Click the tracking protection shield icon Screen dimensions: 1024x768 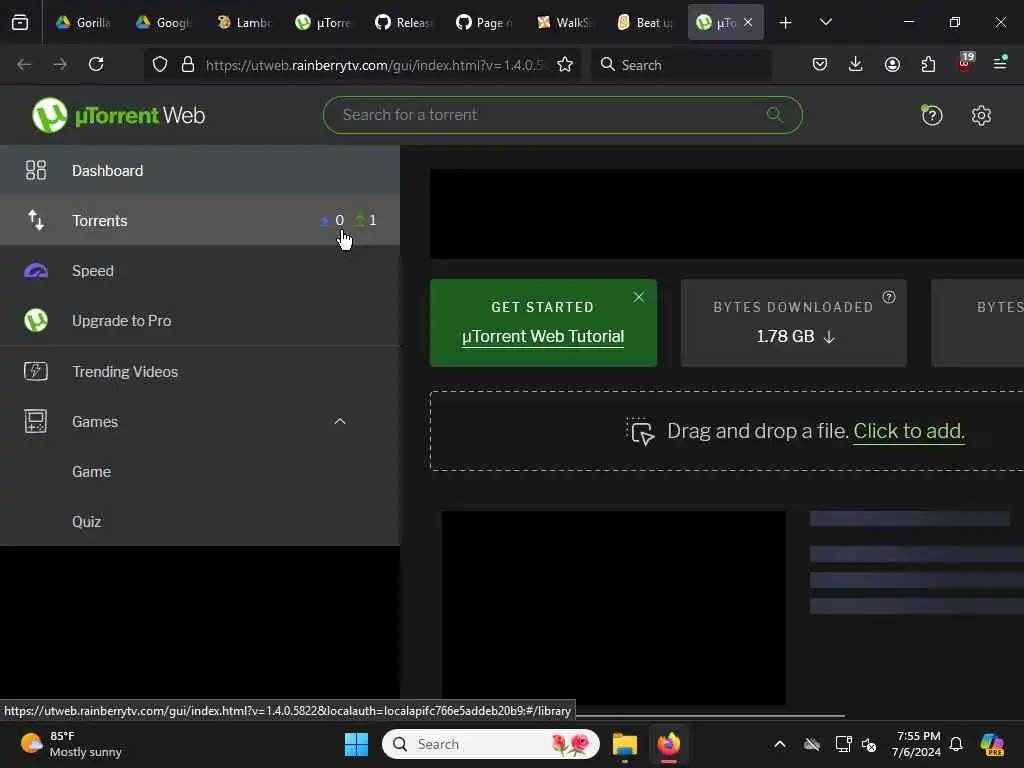coord(160,65)
